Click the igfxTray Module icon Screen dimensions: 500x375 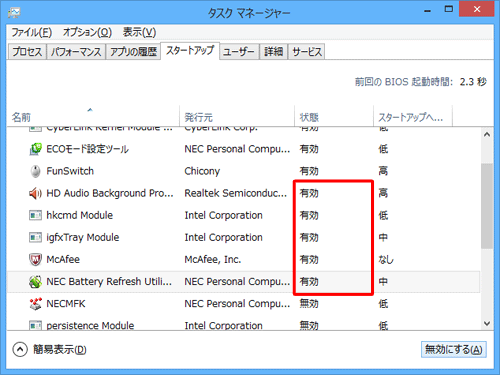pyautogui.click(x=35, y=238)
